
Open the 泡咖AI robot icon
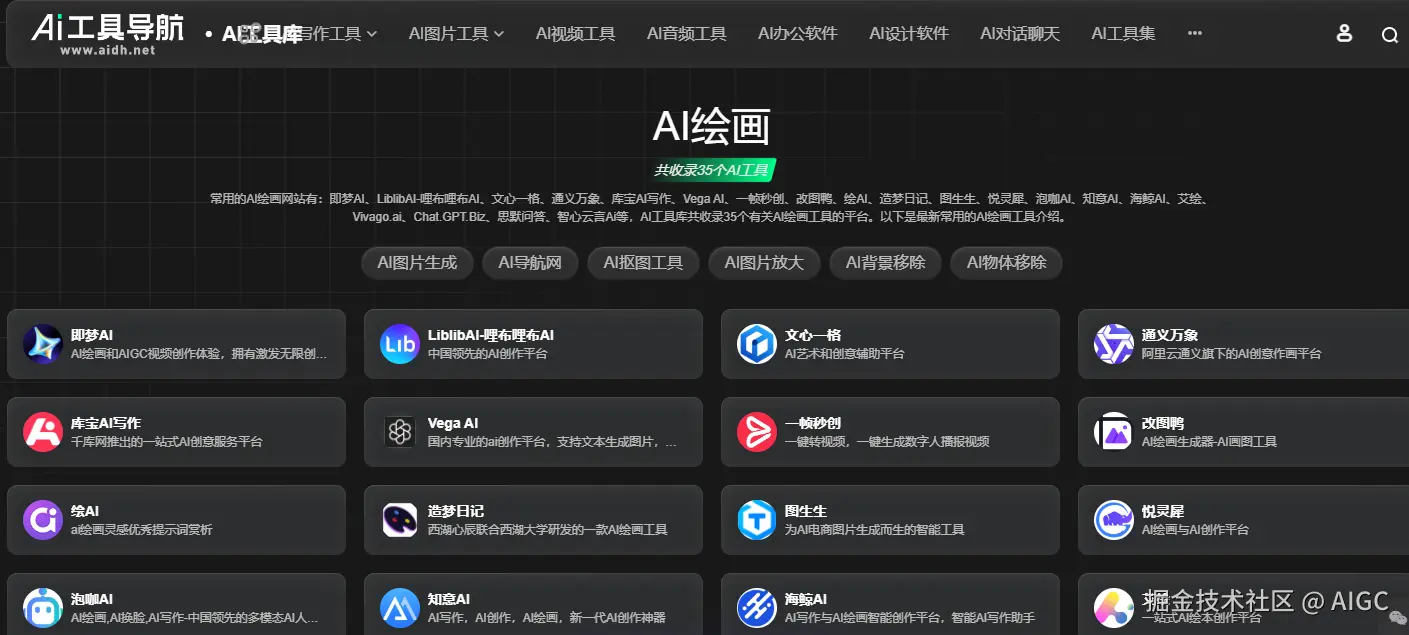pos(43,608)
